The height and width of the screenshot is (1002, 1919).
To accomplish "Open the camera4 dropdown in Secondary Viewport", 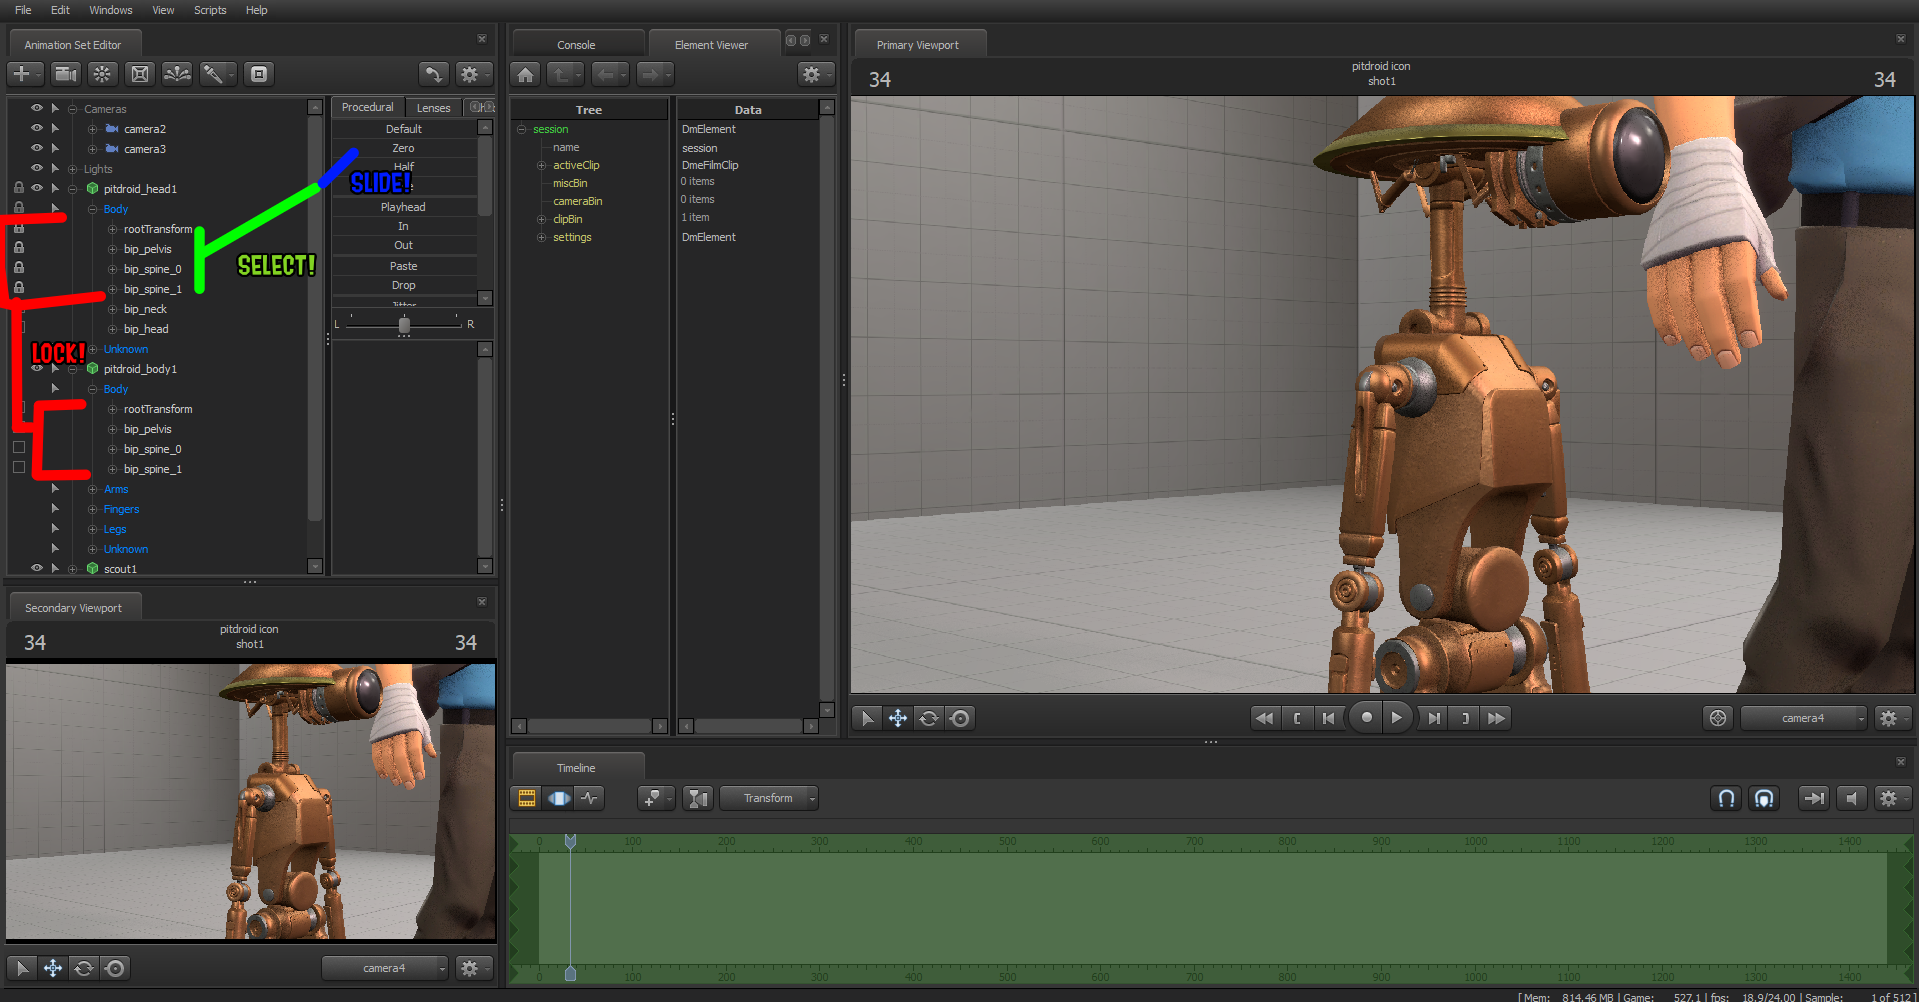I will point(384,968).
